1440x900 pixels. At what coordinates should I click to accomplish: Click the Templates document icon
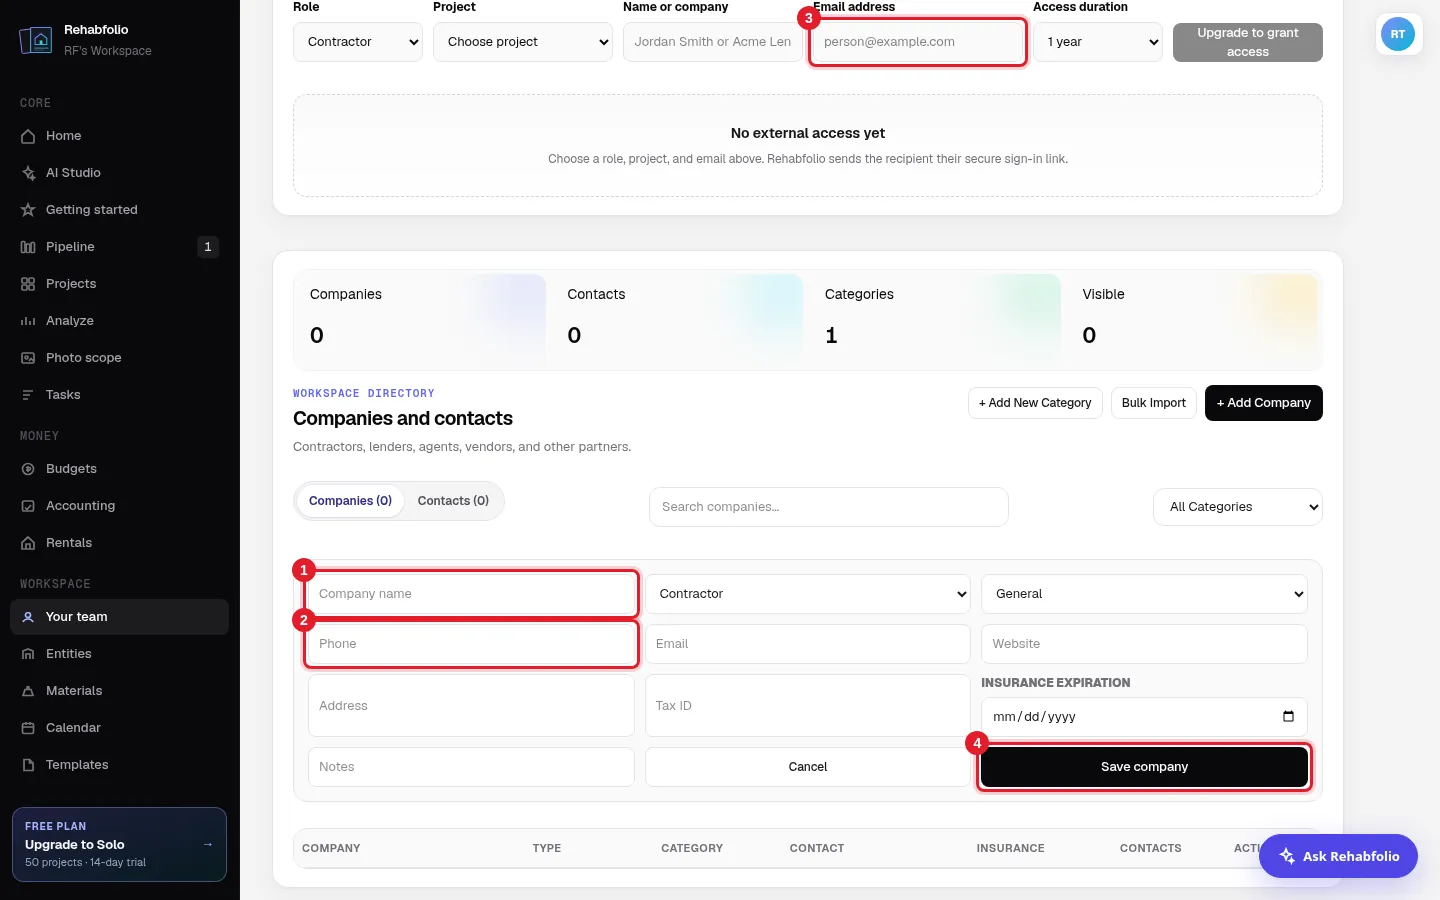click(x=28, y=765)
